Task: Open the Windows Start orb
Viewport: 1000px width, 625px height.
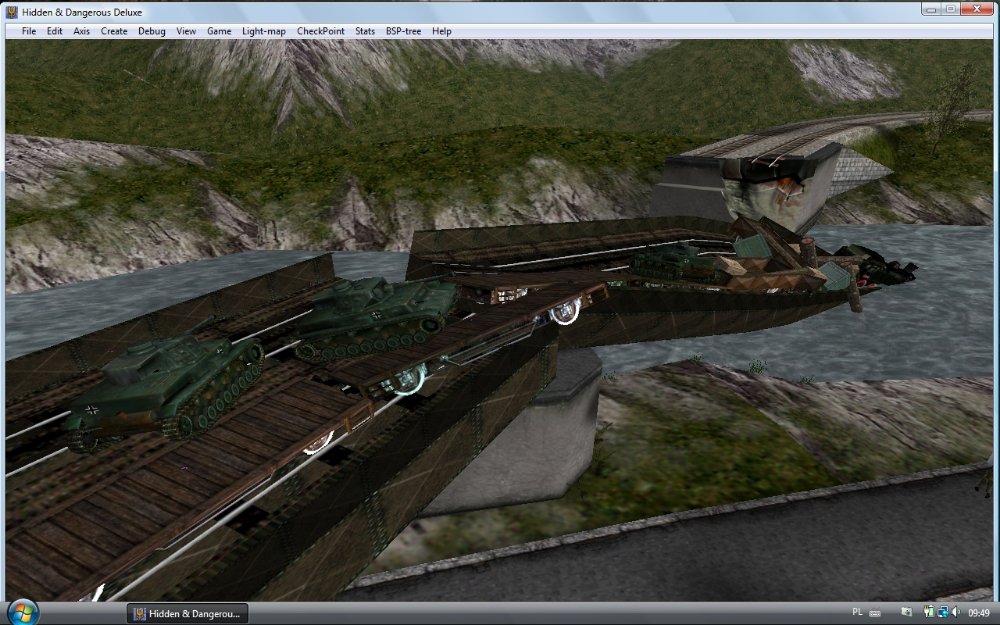Action: (x=23, y=613)
